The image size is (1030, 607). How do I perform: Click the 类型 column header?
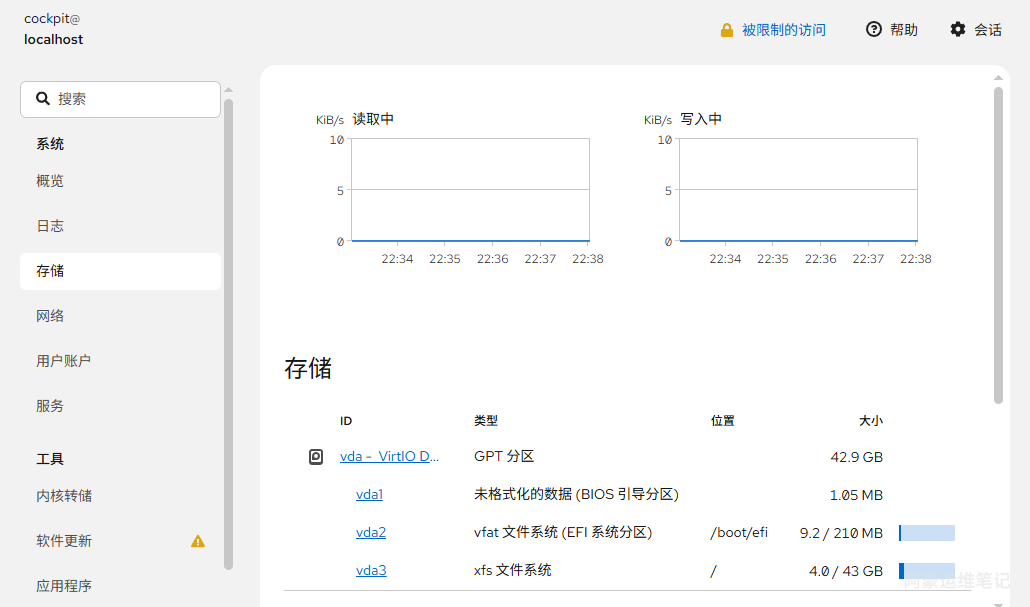pyautogui.click(x=486, y=421)
